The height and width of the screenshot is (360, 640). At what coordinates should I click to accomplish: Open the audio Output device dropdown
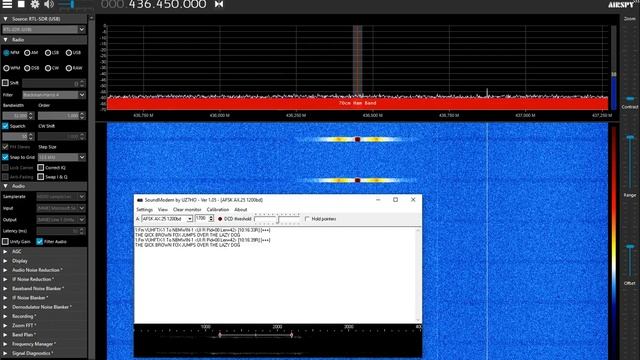coord(61,220)
